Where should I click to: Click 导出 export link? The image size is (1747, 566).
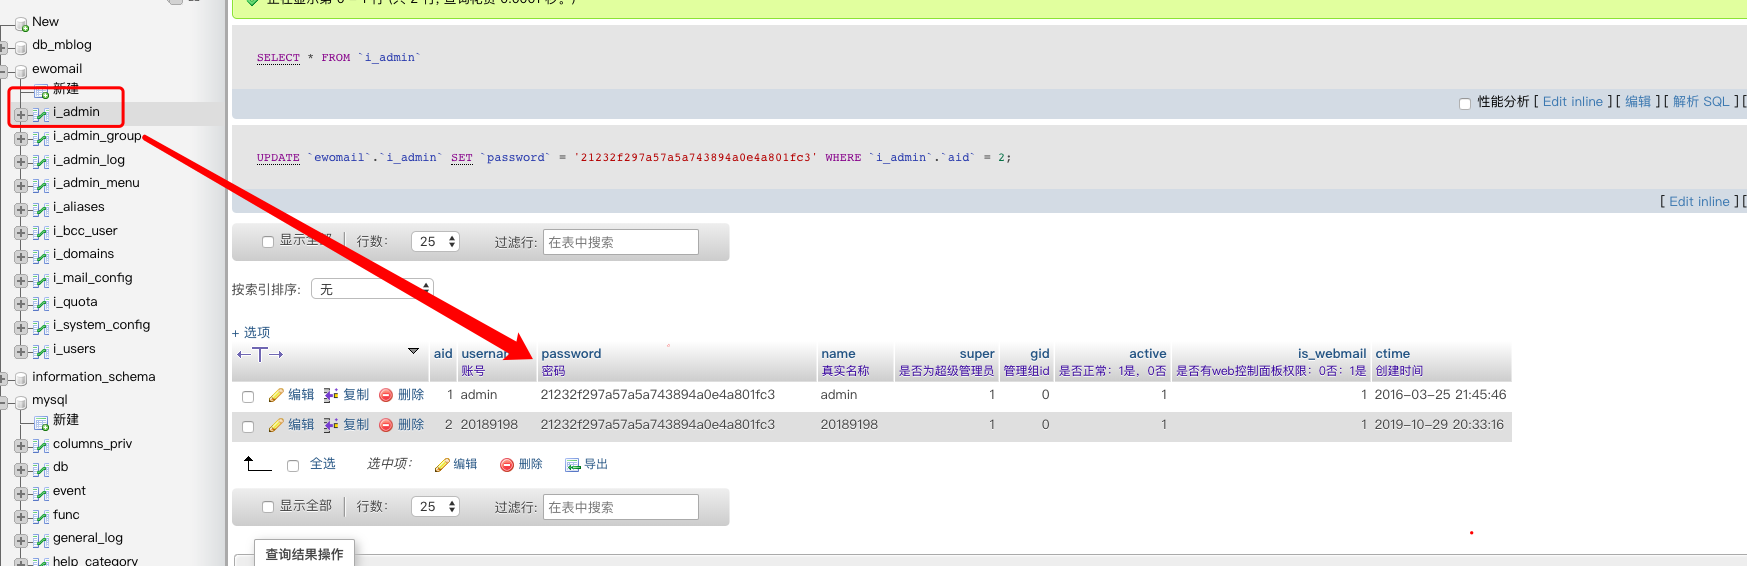click(596, 465)
